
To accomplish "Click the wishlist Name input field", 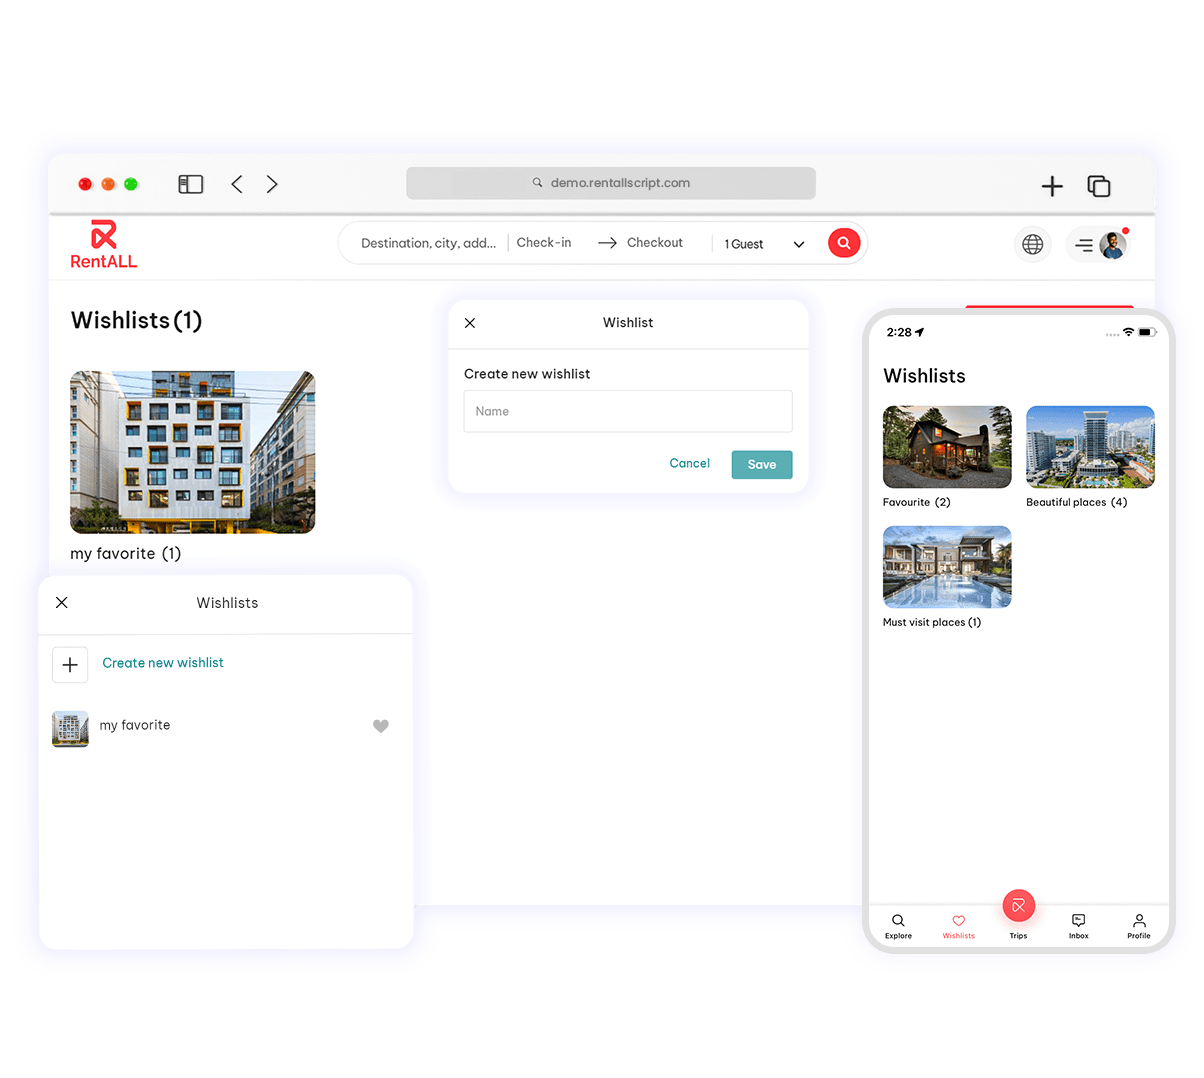I will (x=627, y=411).
